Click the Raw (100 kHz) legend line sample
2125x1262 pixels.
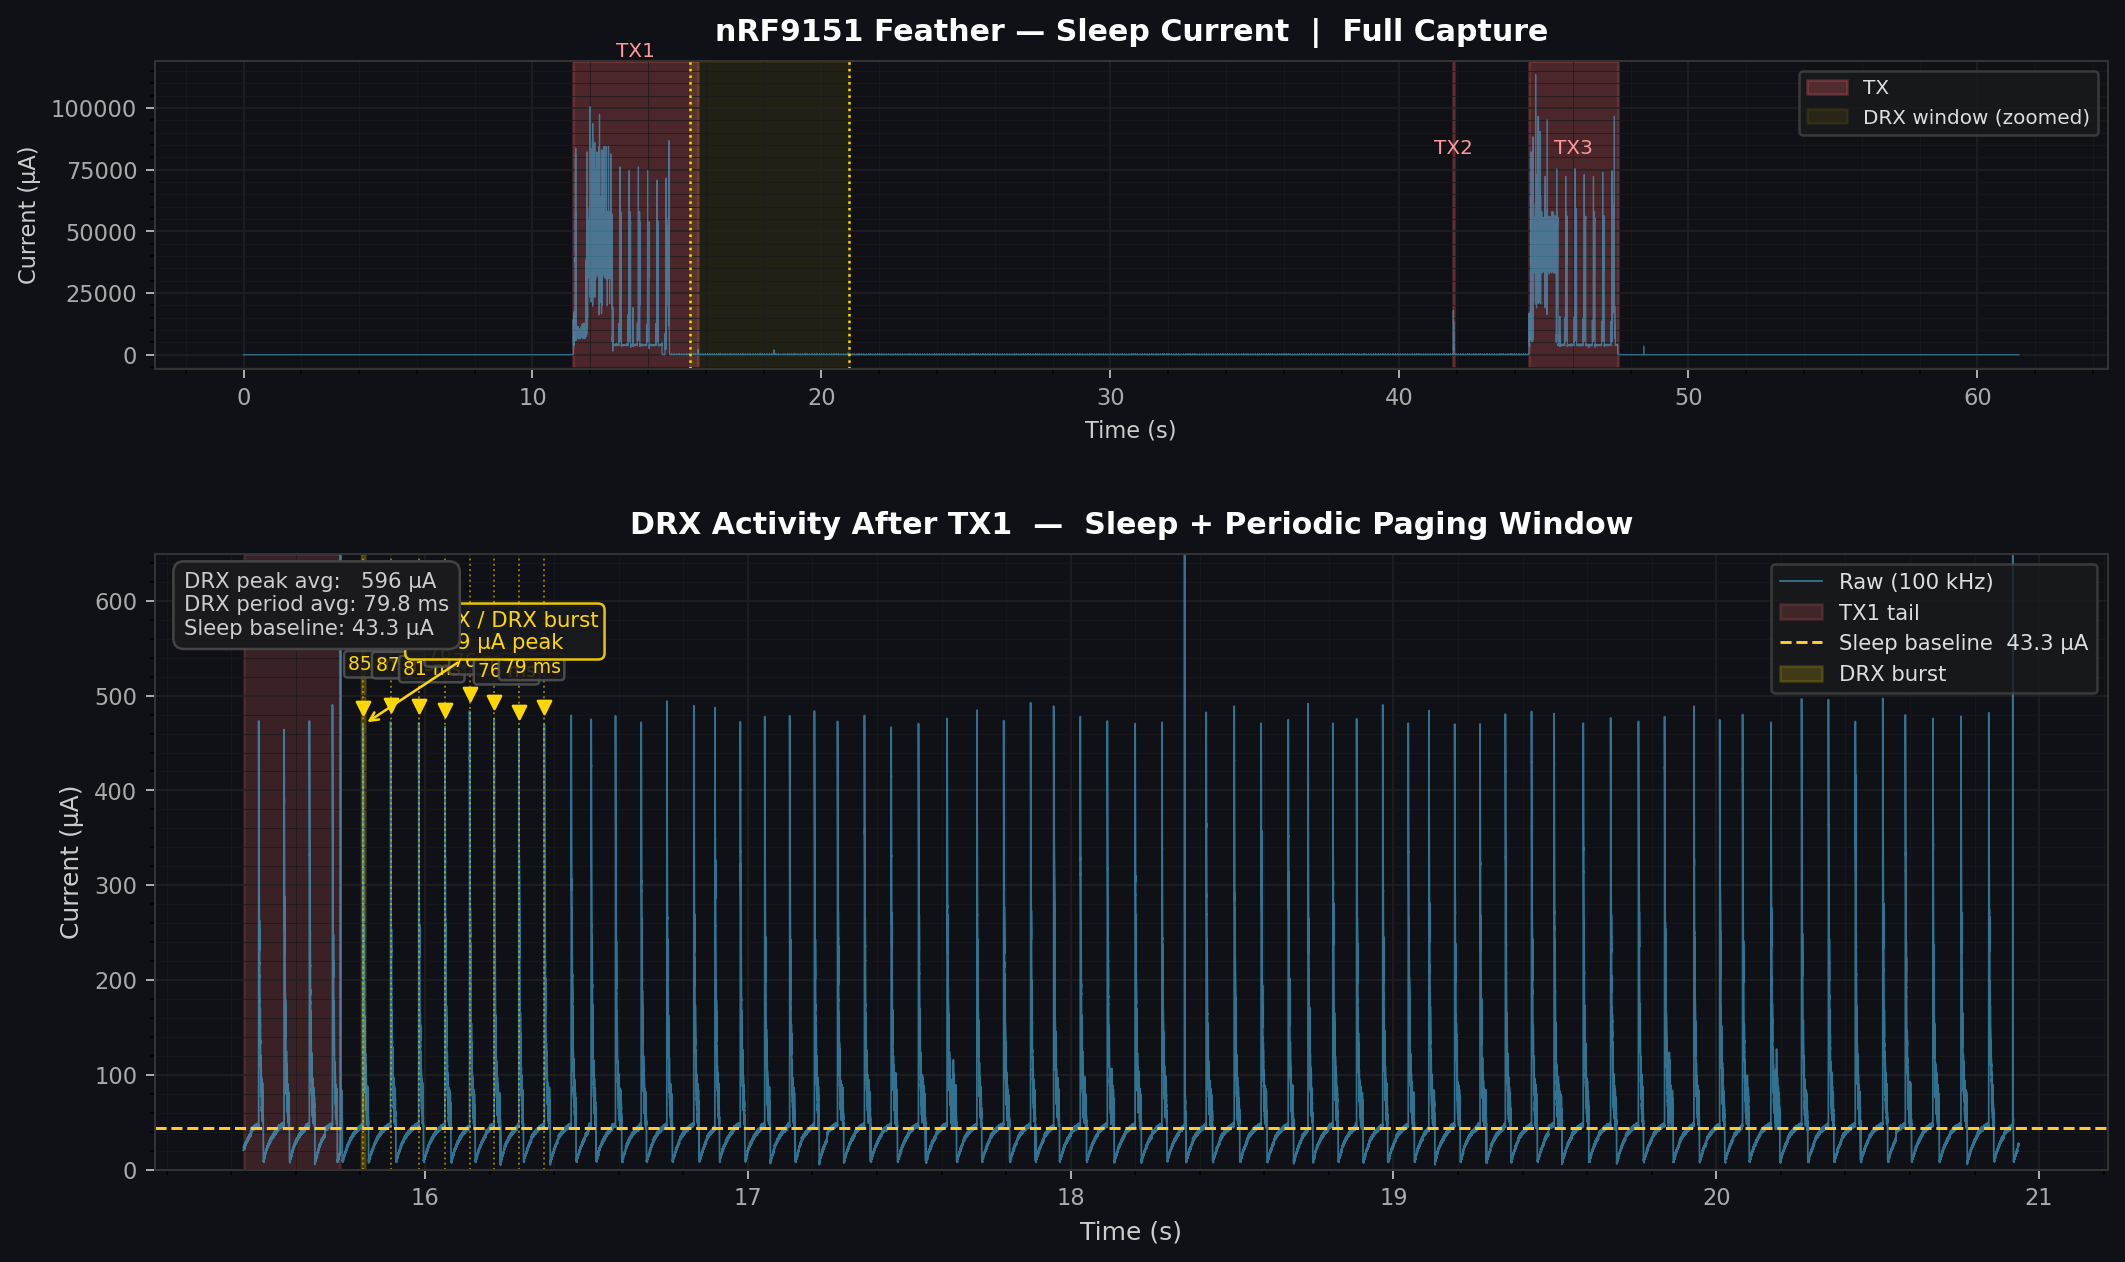tap(1801, 582)
